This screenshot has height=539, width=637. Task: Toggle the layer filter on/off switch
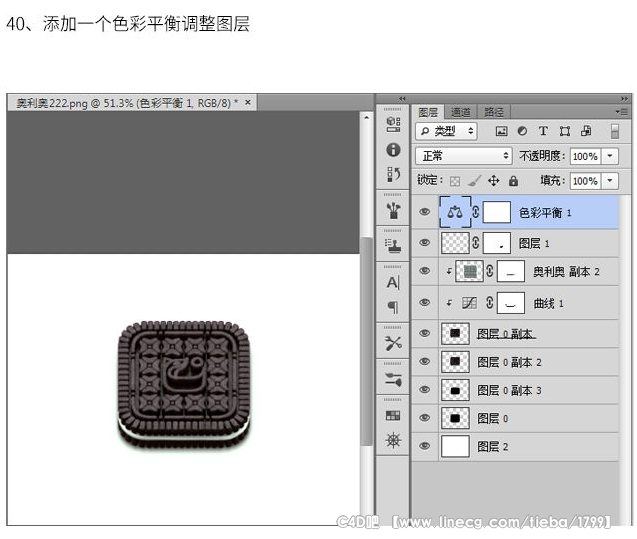tap(615, 131)
